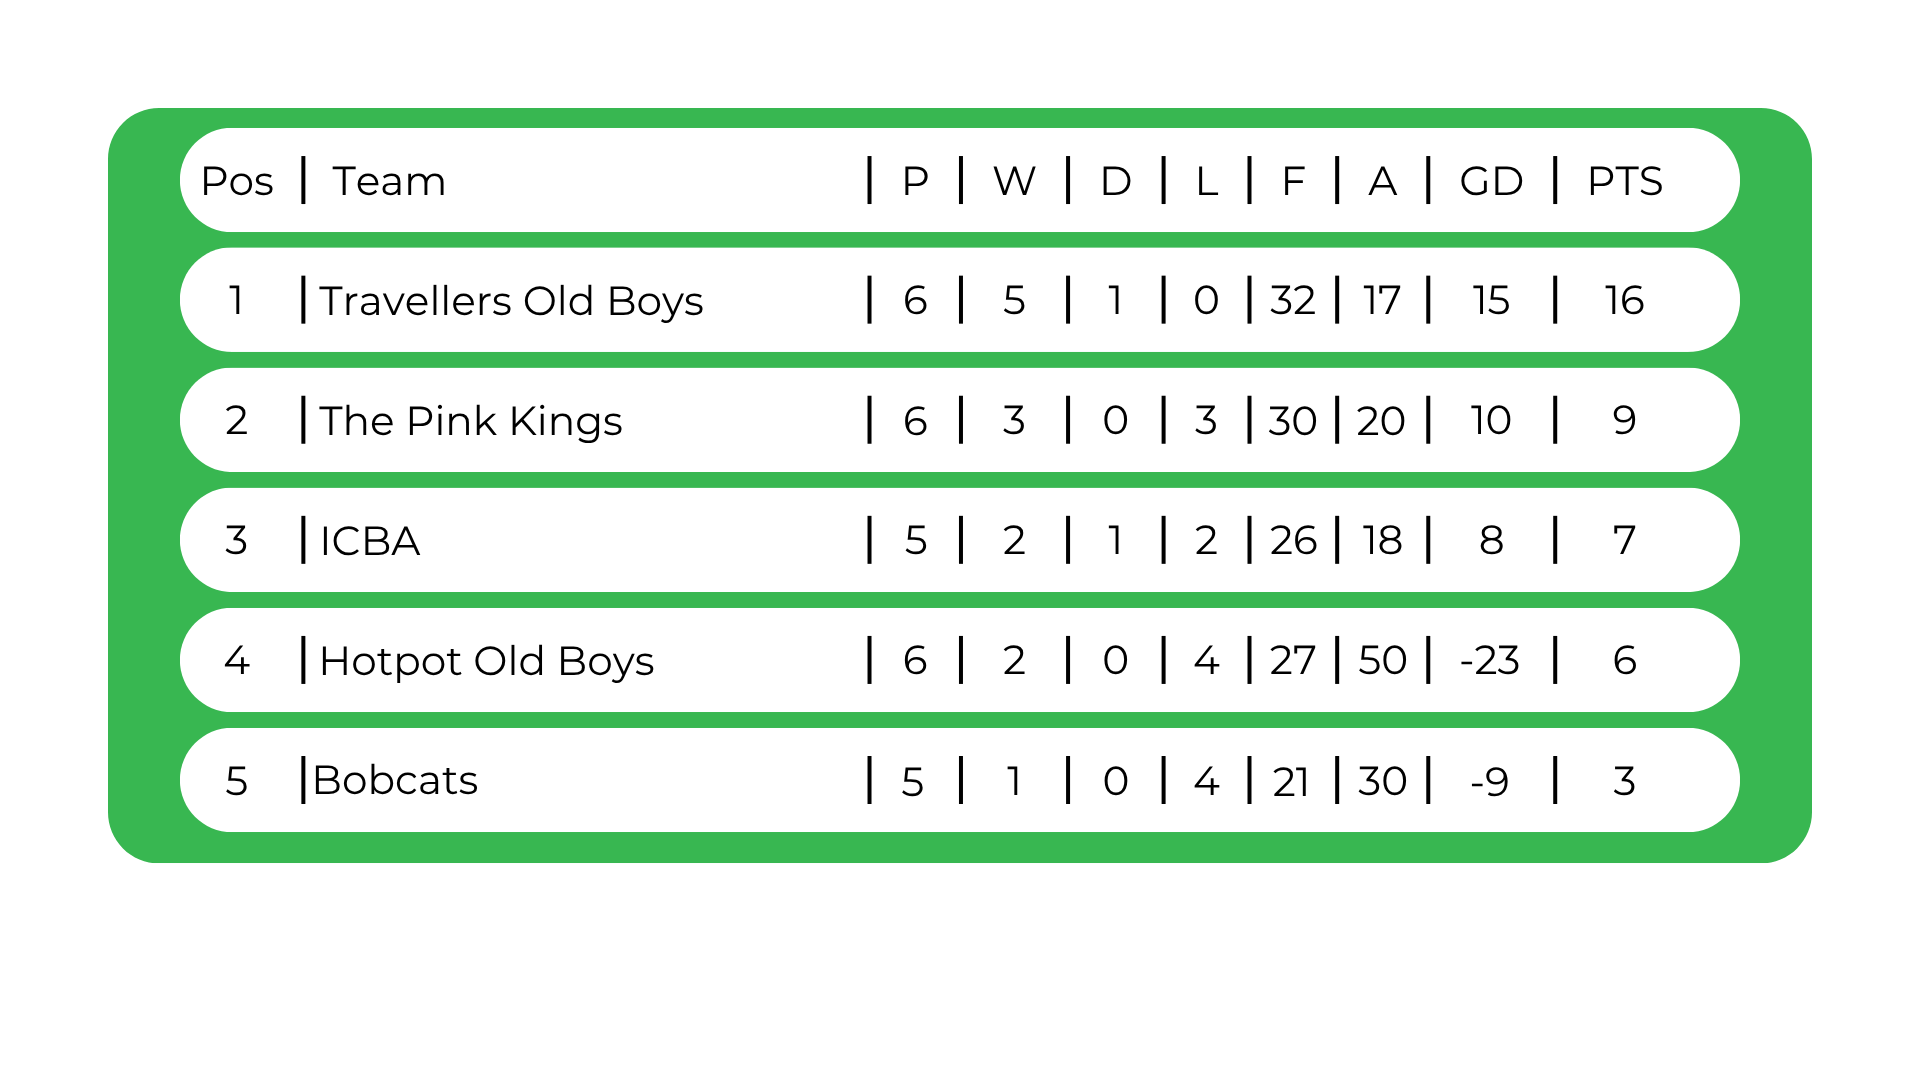This screenshot has height=1080, width=1920.
Task: Click the Hotpot Old Boys team name
Action: coord(486,661)
